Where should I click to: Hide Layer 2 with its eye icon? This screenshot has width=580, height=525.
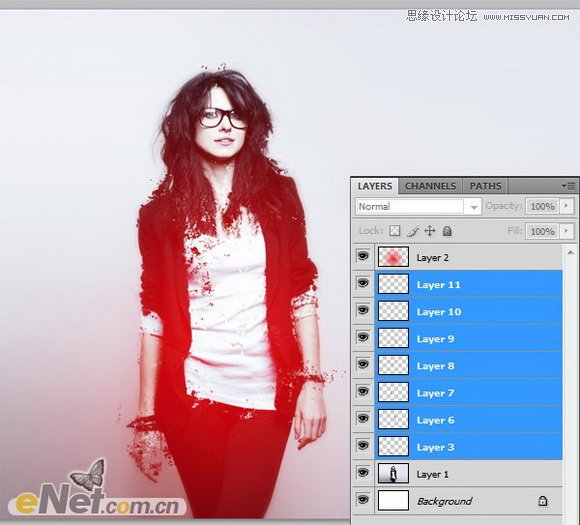click(363, 256)
